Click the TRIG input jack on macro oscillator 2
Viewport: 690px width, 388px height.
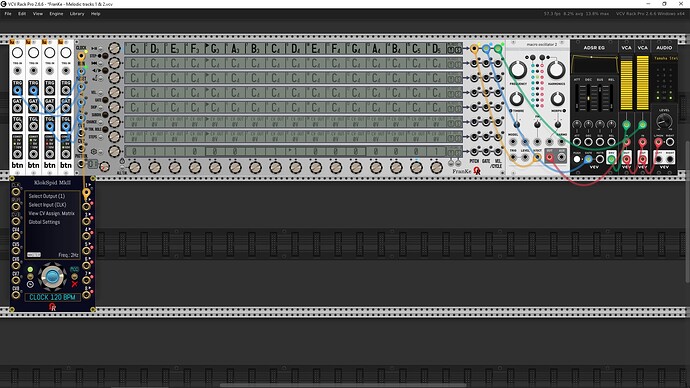click(513, 157)
